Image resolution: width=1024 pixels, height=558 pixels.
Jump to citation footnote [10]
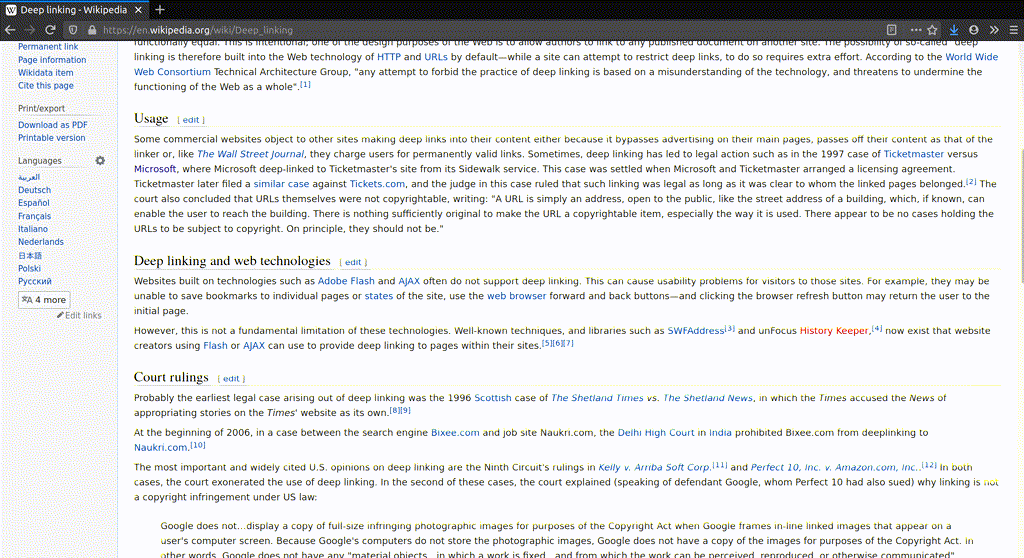197,445
